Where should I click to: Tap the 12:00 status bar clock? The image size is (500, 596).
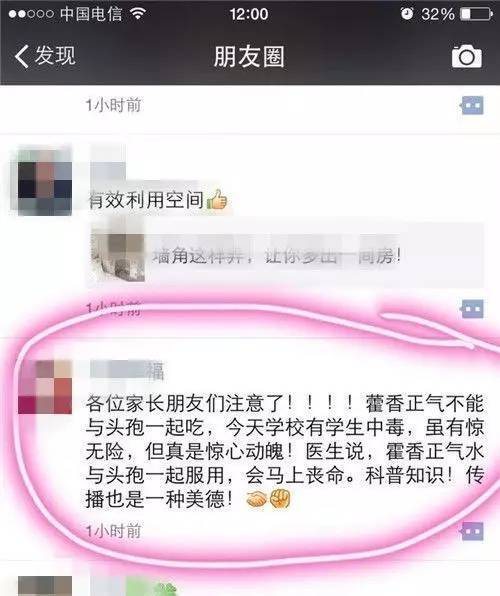(x=249, y=14)
